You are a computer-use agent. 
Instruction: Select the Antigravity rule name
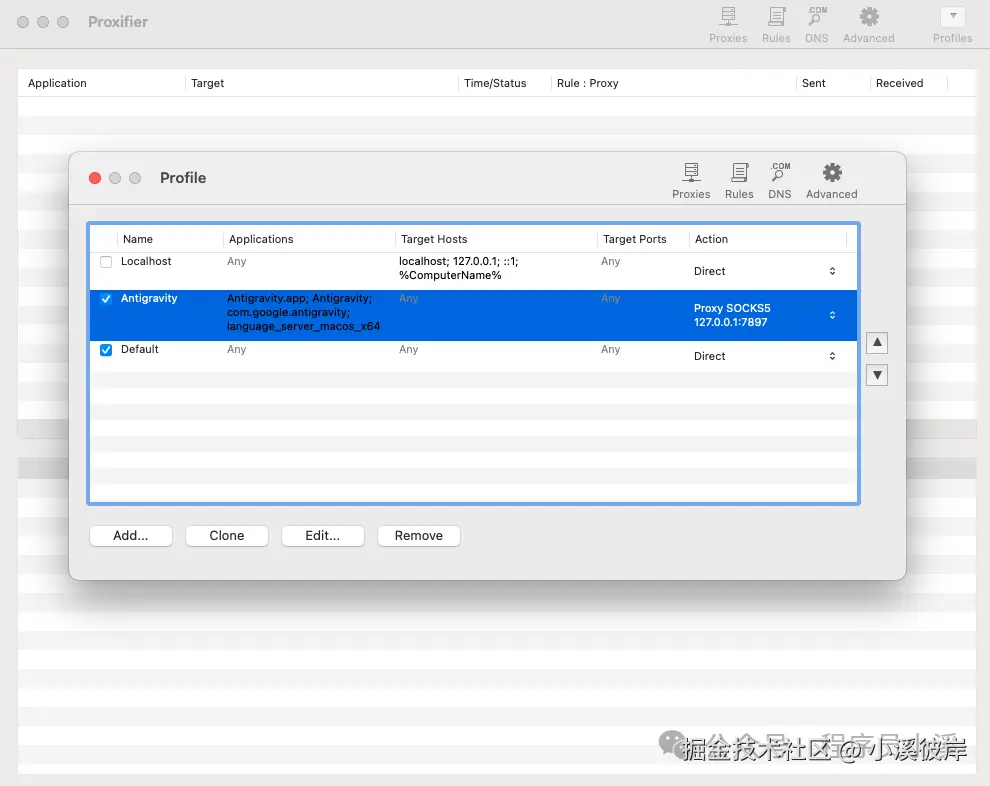coord(149,299)
